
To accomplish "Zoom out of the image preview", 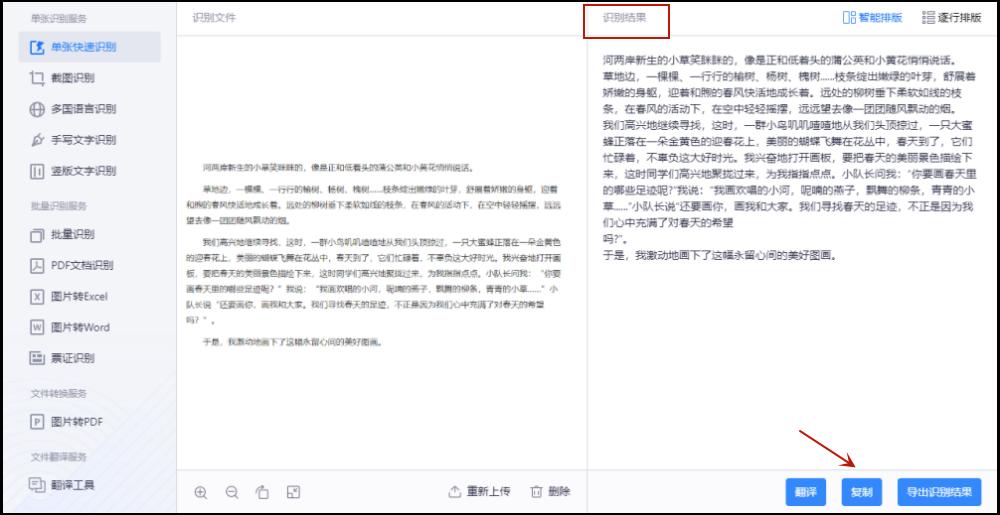I will (x=232, y=492).
